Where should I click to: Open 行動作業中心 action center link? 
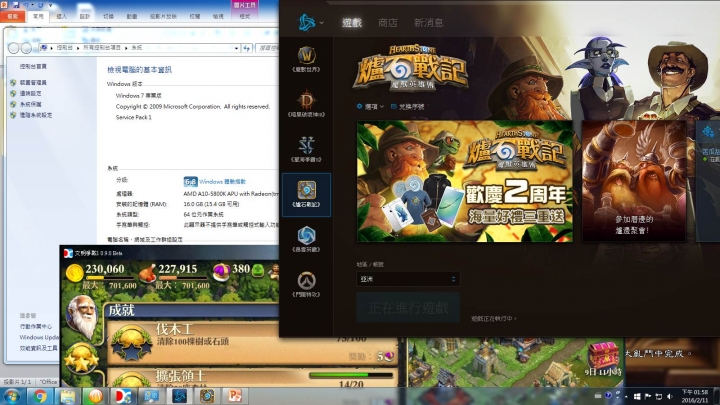tap(36, 326)
